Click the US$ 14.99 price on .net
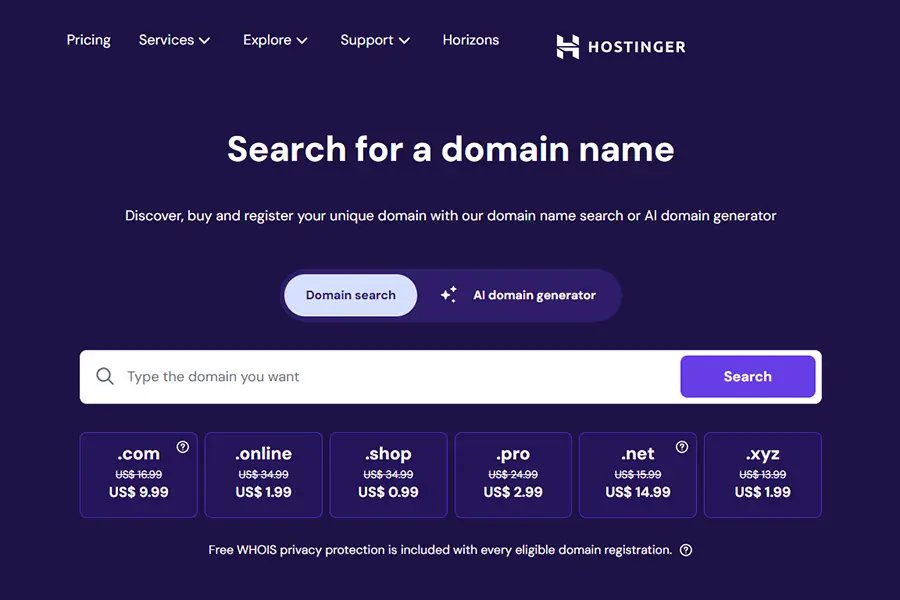Image resolution: width=900 pixels, height=600 pixels. (x=638, y=492)
